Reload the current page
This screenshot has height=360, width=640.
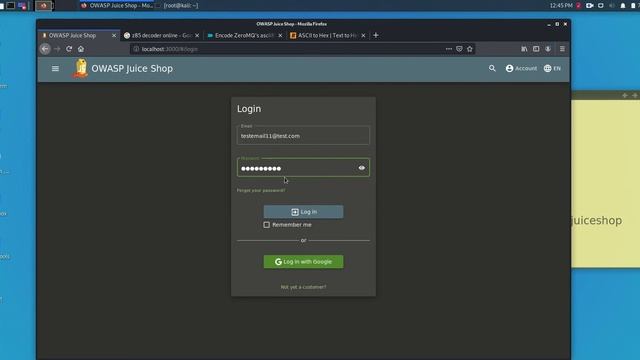69,49
